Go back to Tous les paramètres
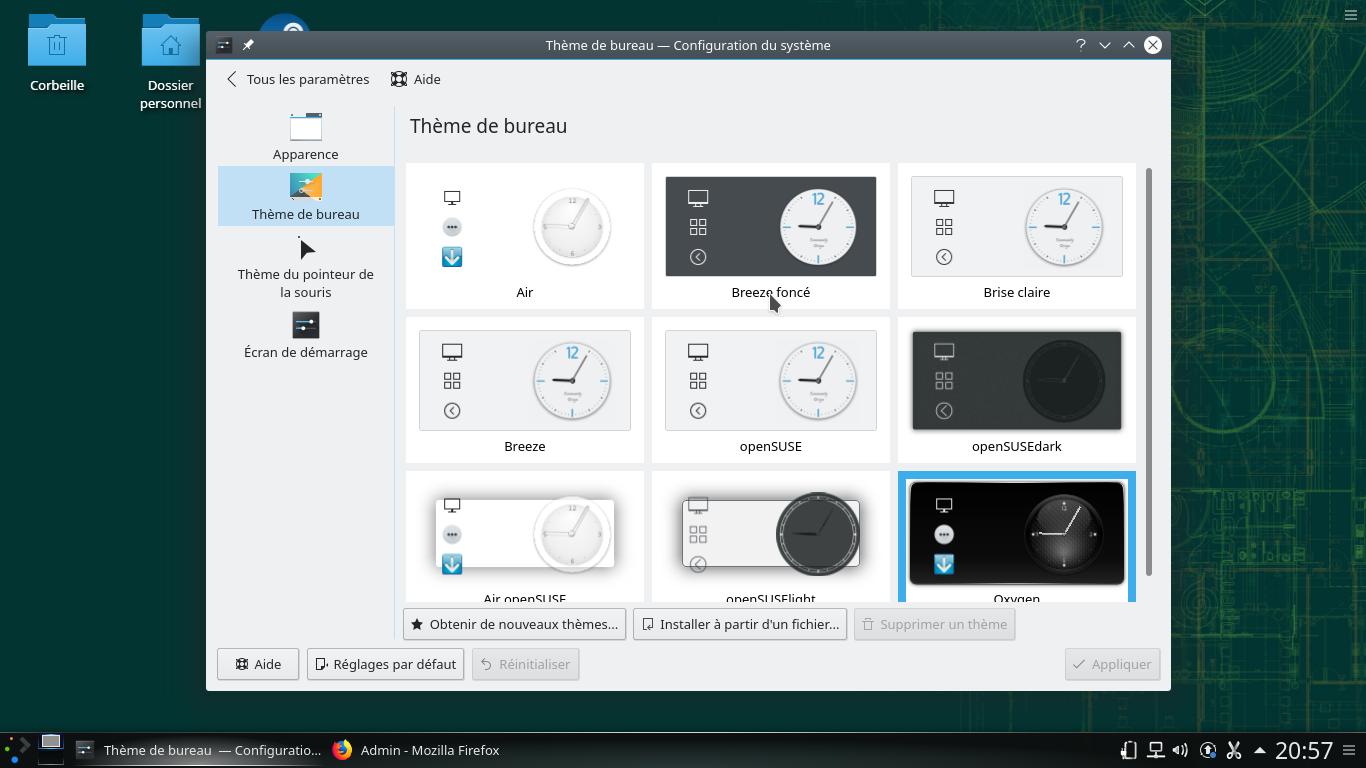The width and height of the screenshot is (1366, 768). click(297, 79)
